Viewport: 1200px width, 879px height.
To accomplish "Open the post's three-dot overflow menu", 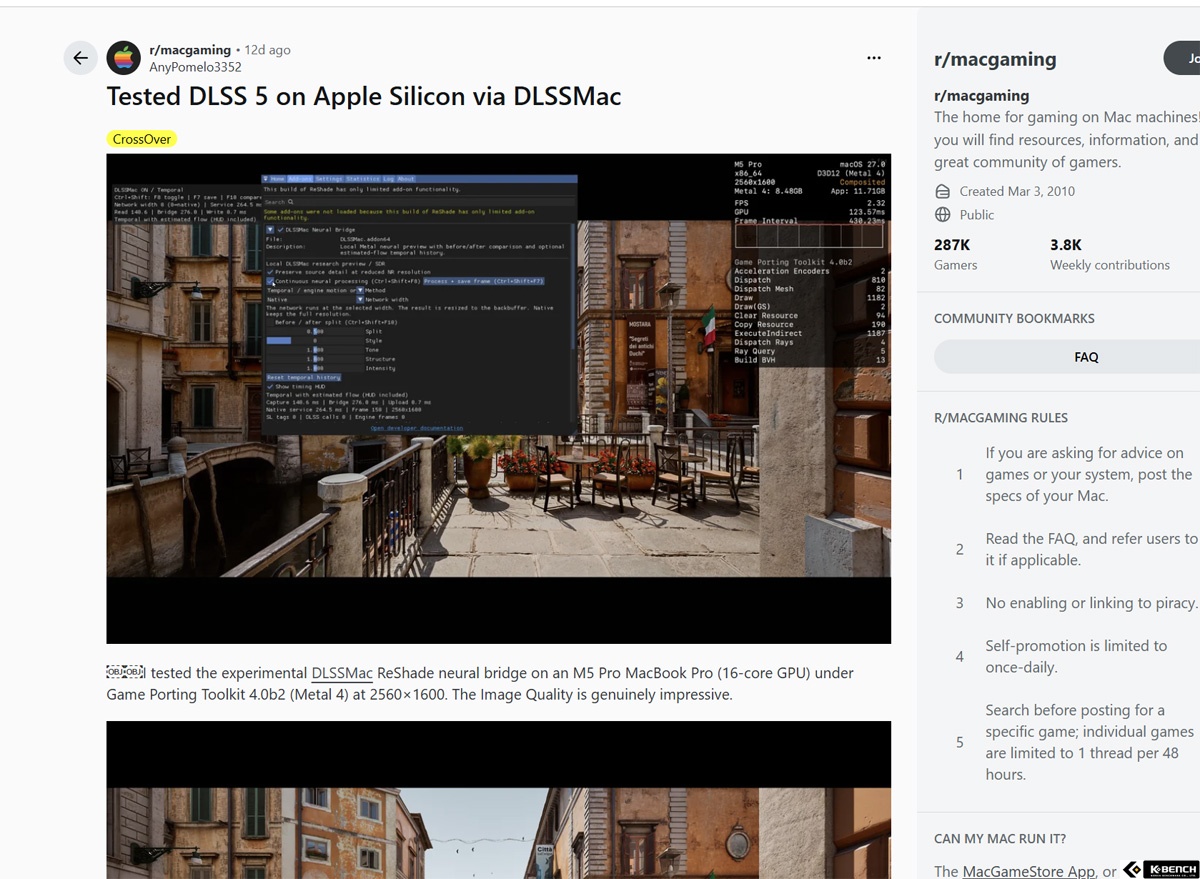I will (x=874, y=58).
